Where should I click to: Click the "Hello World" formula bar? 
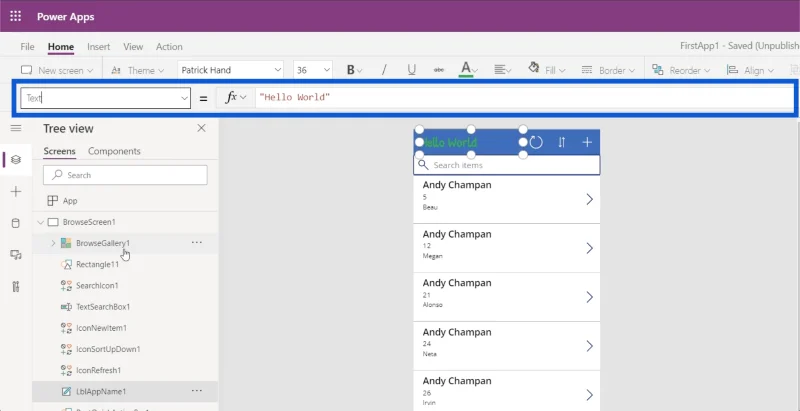[524, 97]
